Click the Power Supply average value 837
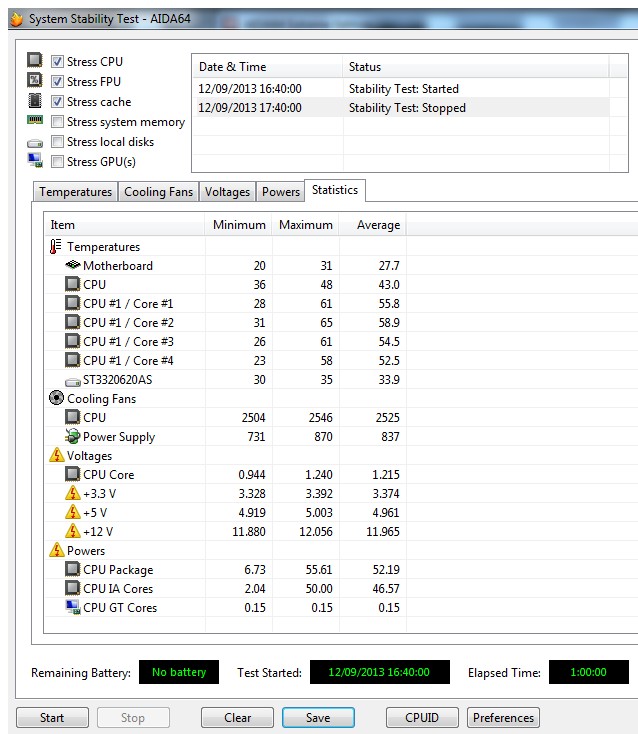 (390, 437)
